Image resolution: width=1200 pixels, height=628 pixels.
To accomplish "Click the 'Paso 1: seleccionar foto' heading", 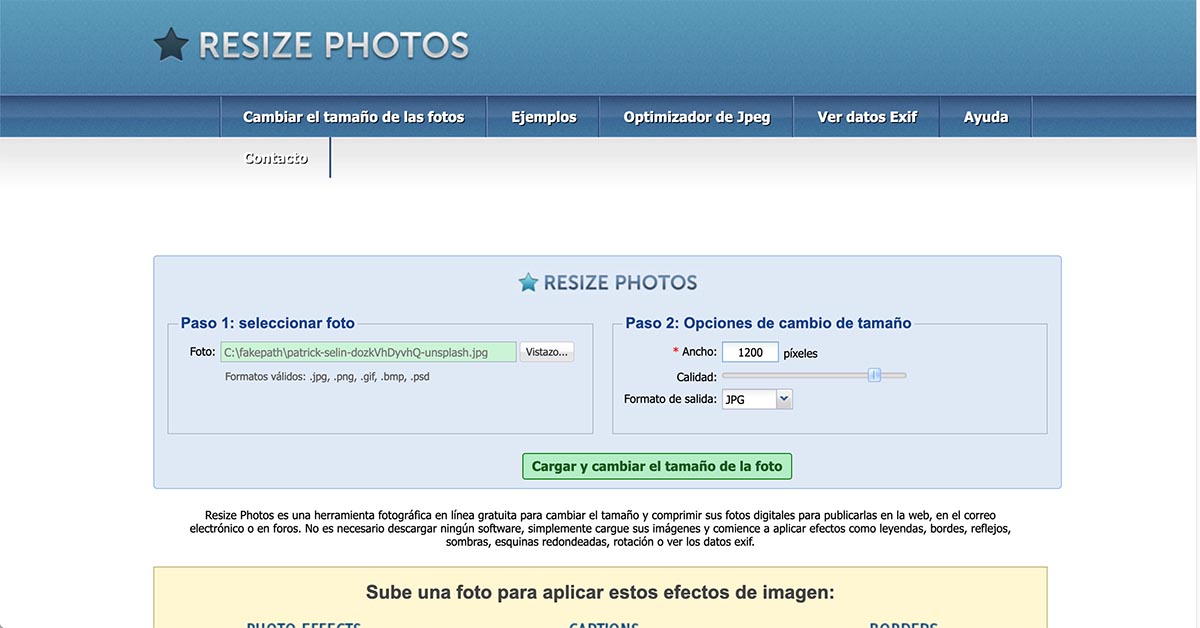I will pyautogui.click(x=268, y=323).
